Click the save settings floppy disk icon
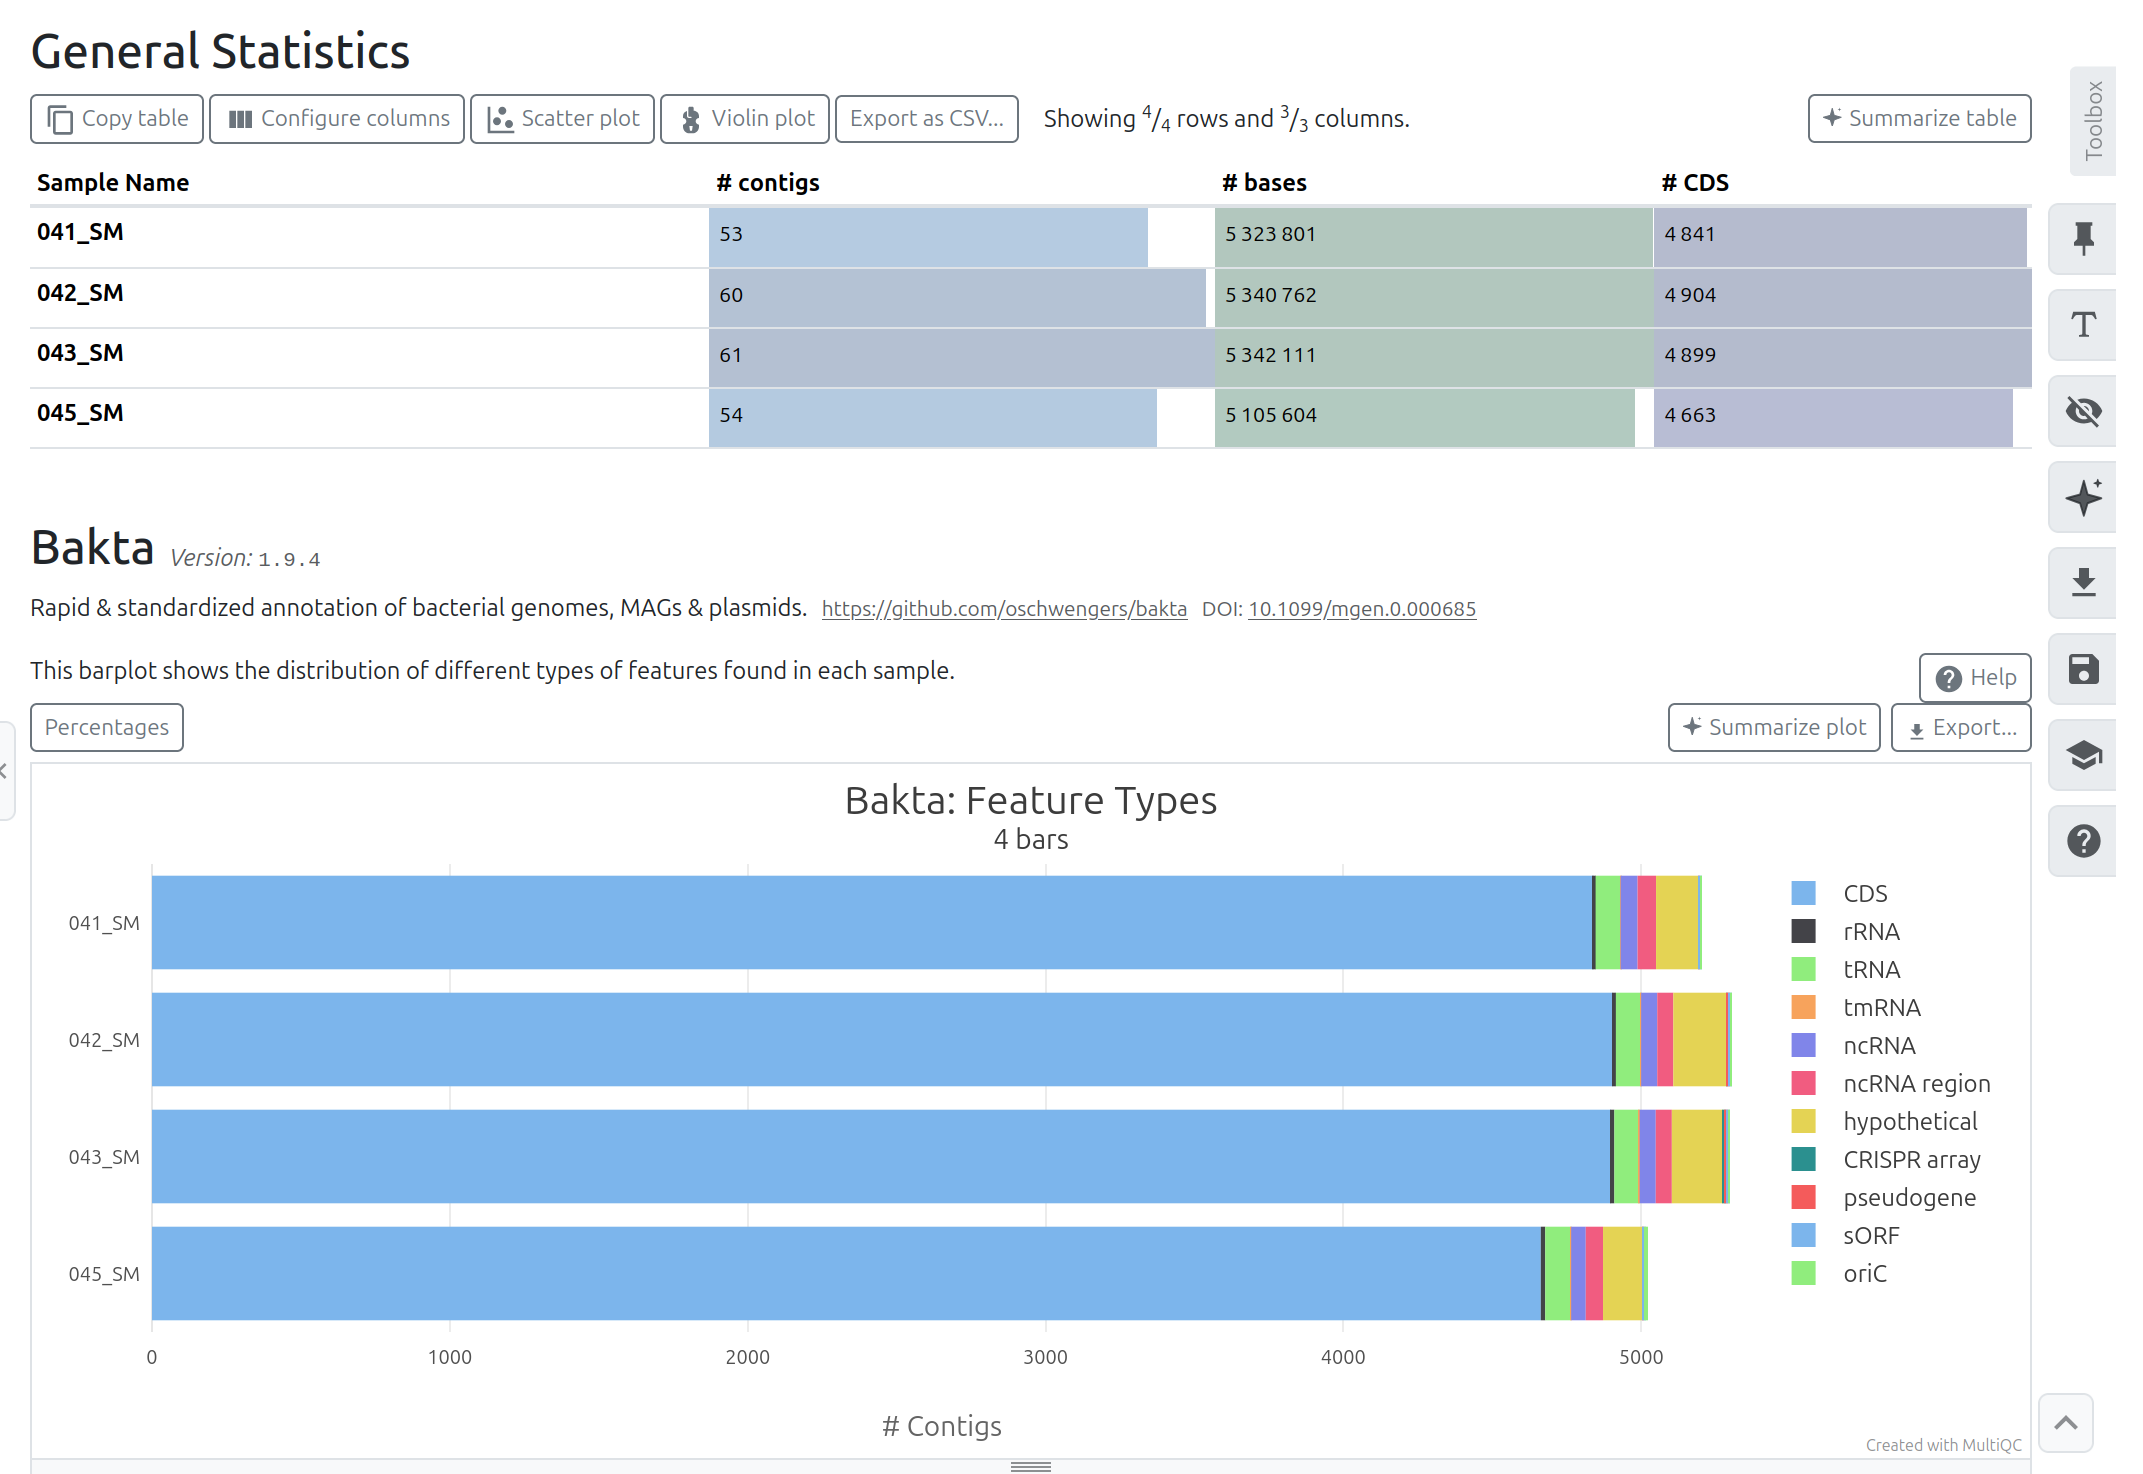This screenshot has height=1474, width=2143. point(2083,669)
